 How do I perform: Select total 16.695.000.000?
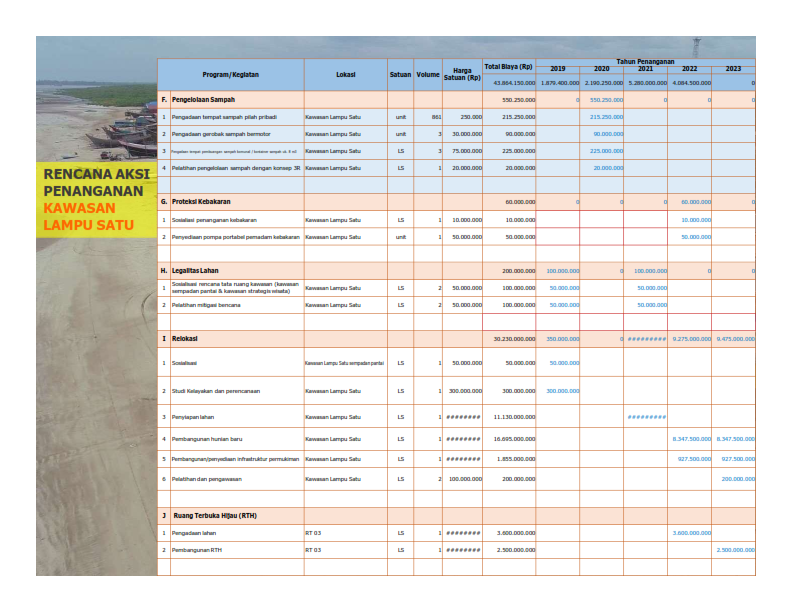point(514,439)
